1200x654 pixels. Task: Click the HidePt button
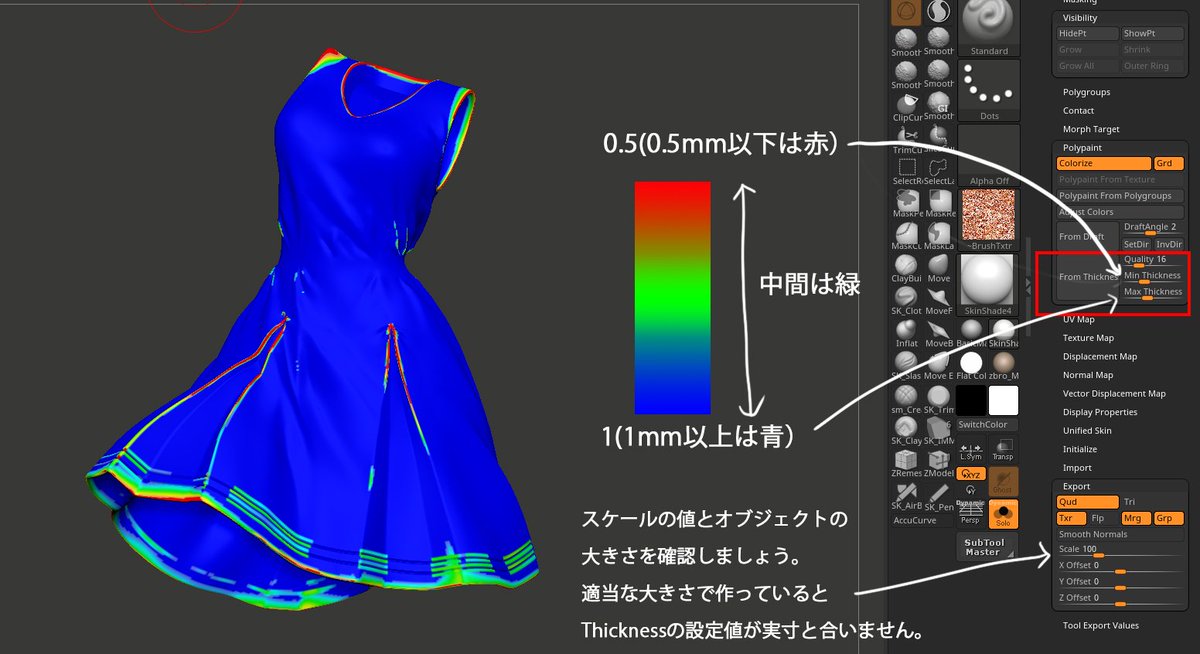1088,34
